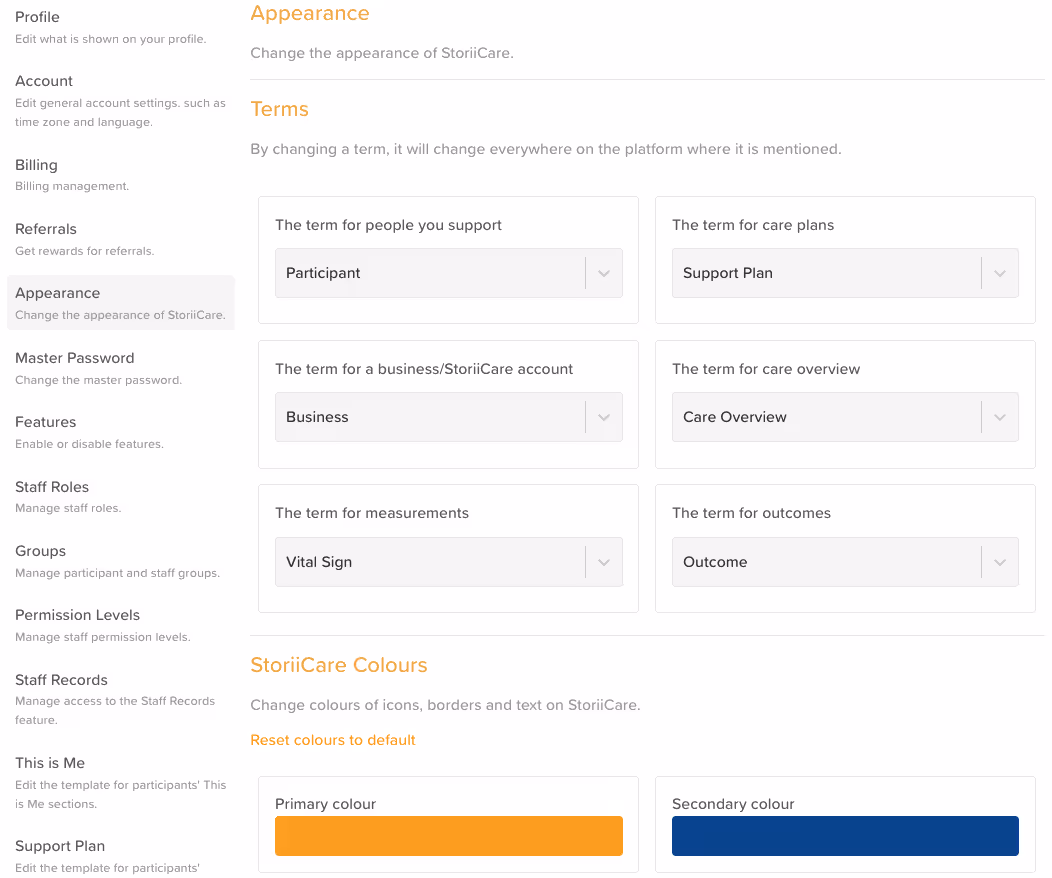
Task: Open the Care Overview term dropdown
Action: (x=845, y=417)
